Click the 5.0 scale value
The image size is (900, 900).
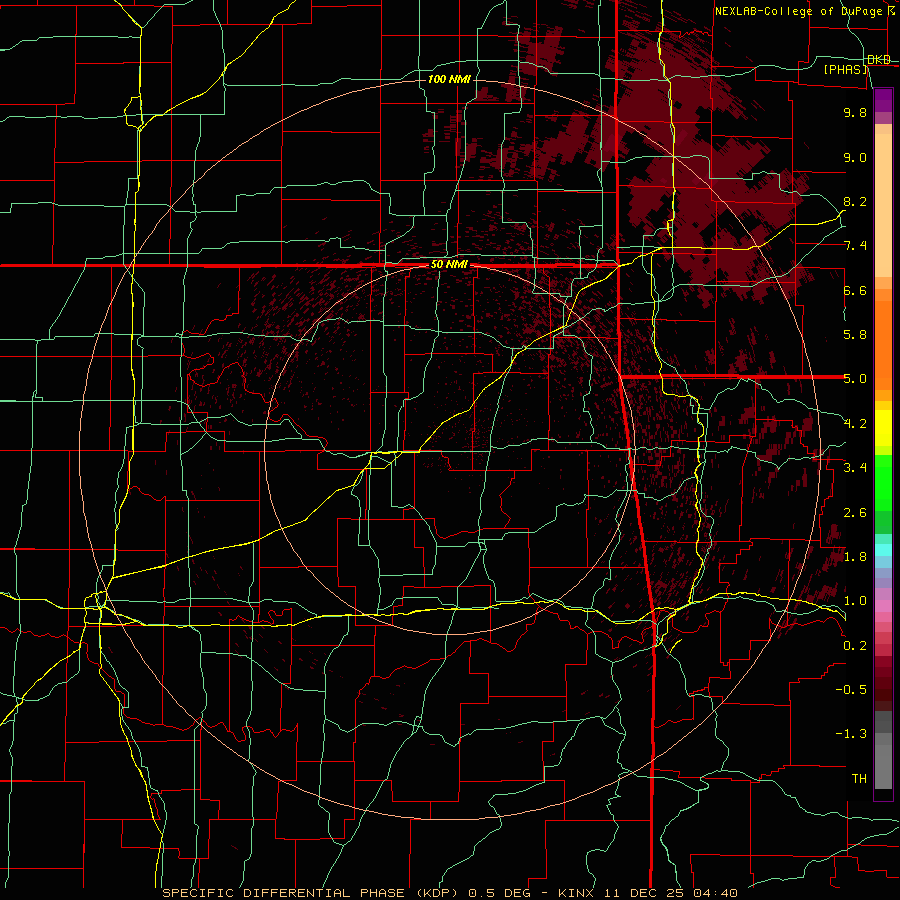click(855, 379)
